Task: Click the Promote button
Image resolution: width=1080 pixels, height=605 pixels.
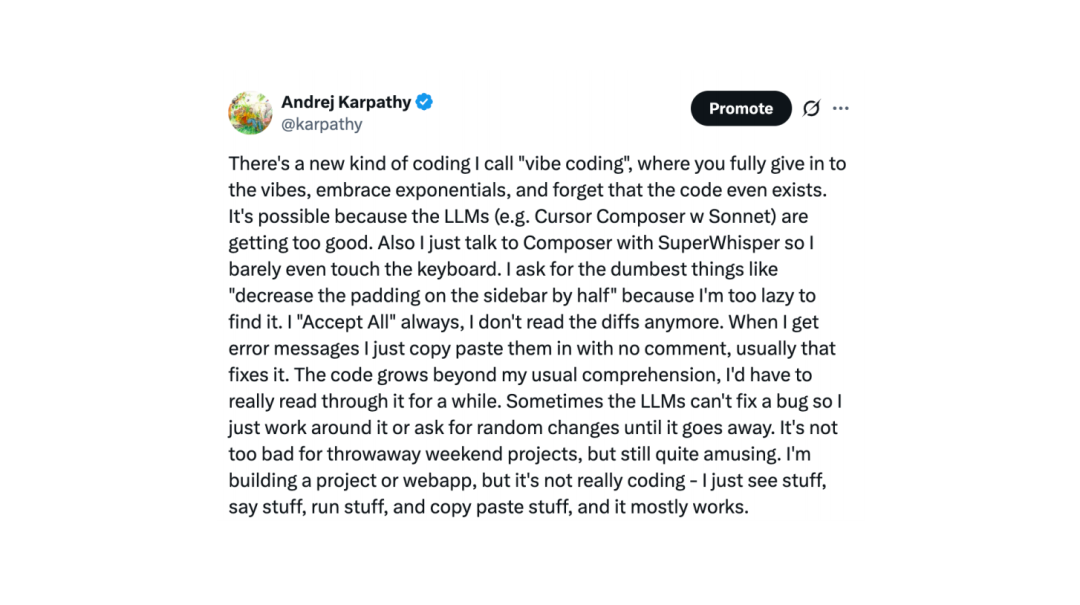Action: (741, 108)
